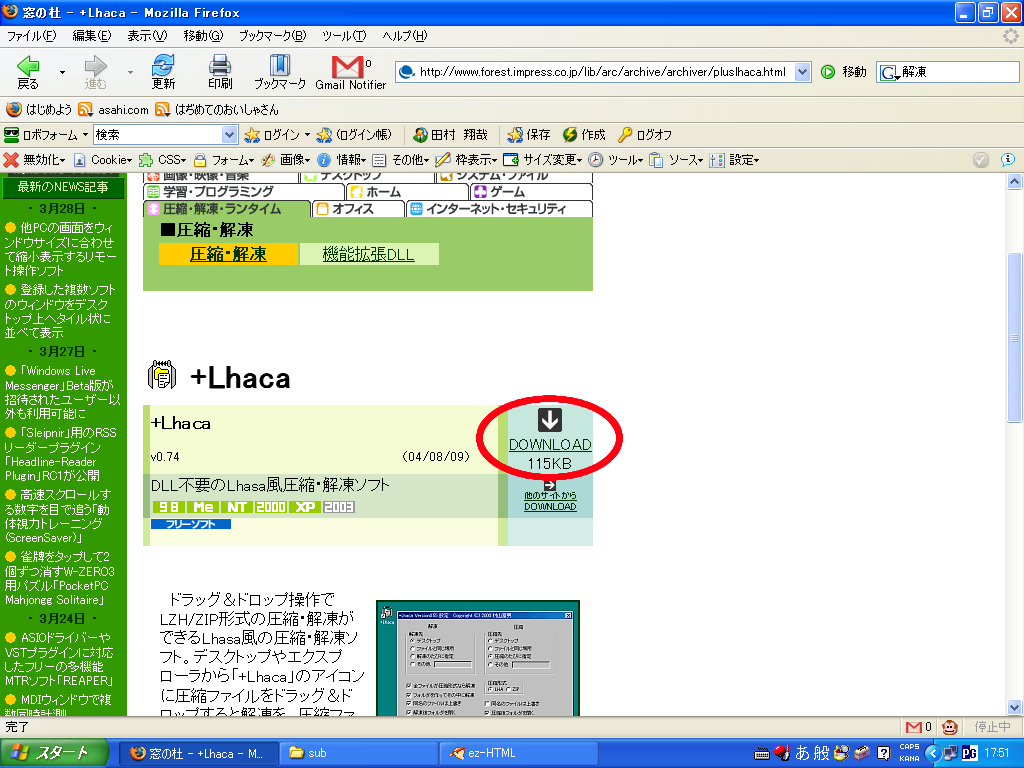Click the Windows スタート button
Image resolution: width=1024 pixels, height=768 pixels.
click(x=54, y=753)
